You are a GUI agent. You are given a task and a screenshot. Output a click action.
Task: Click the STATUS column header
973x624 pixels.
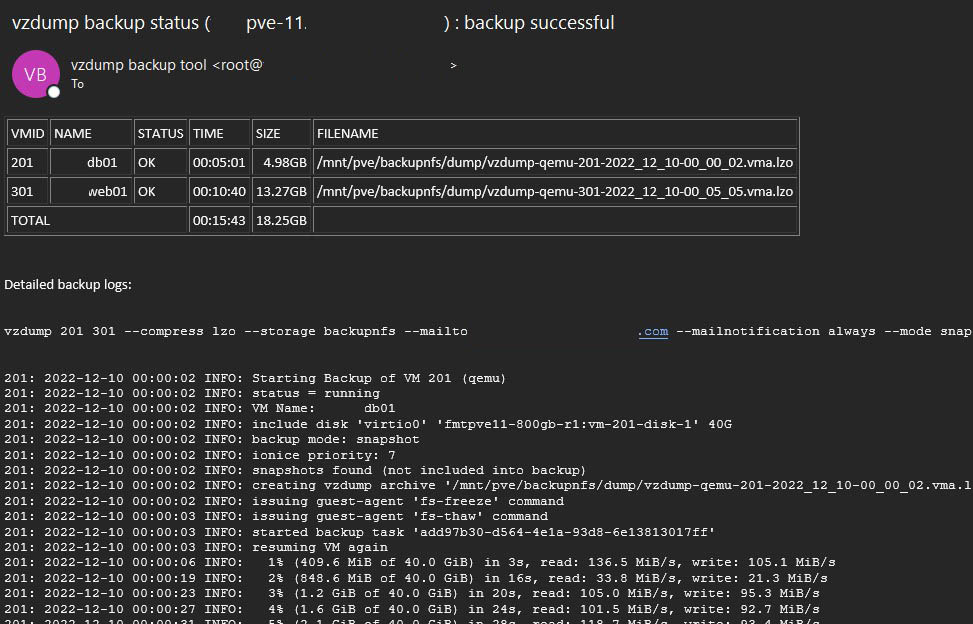pyautogui.click(x=161, y=133)
